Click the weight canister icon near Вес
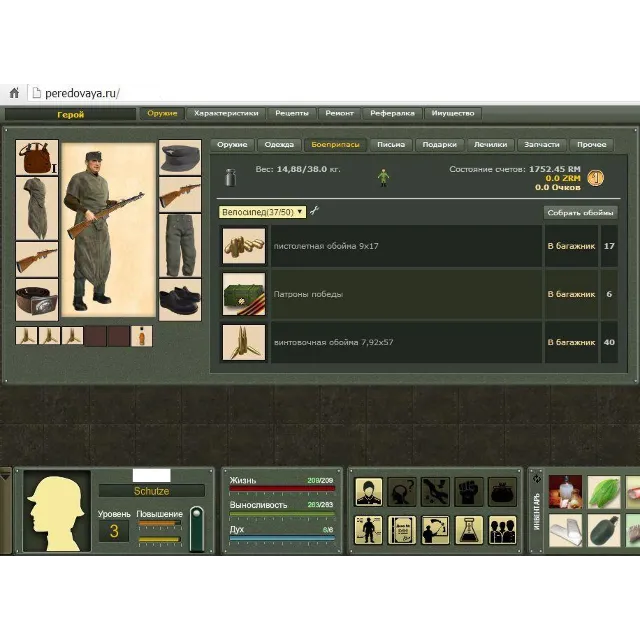 coord(231,177)
